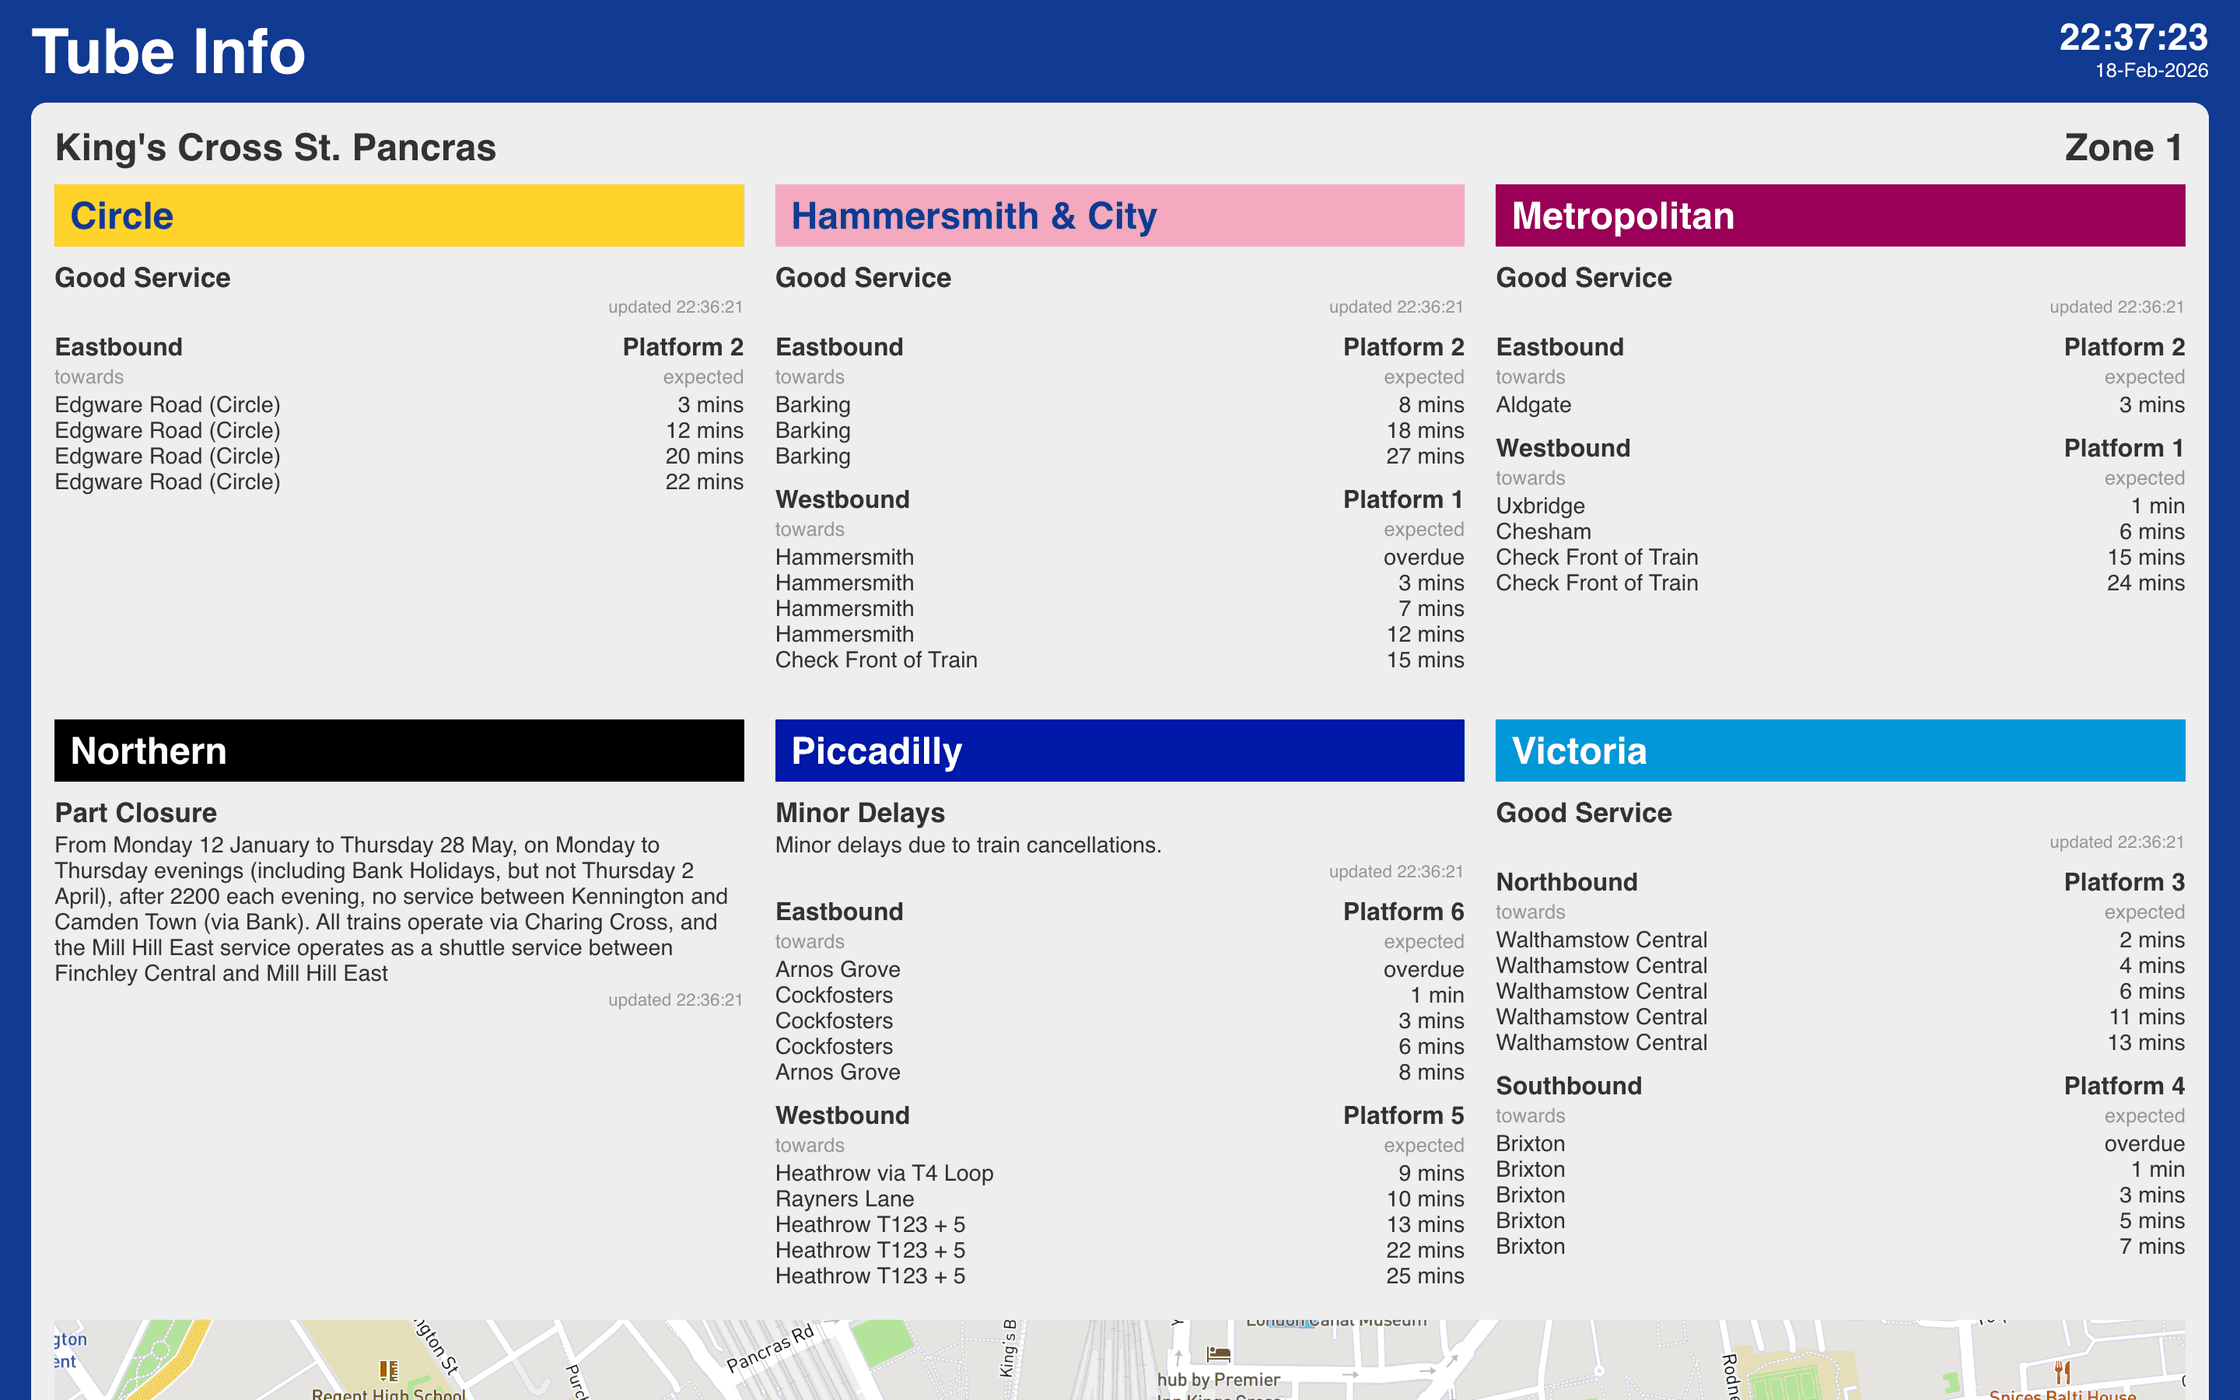Click the Hammersmith & City Good Service status
The image size is (2240, 1400).
pos(863,278)
